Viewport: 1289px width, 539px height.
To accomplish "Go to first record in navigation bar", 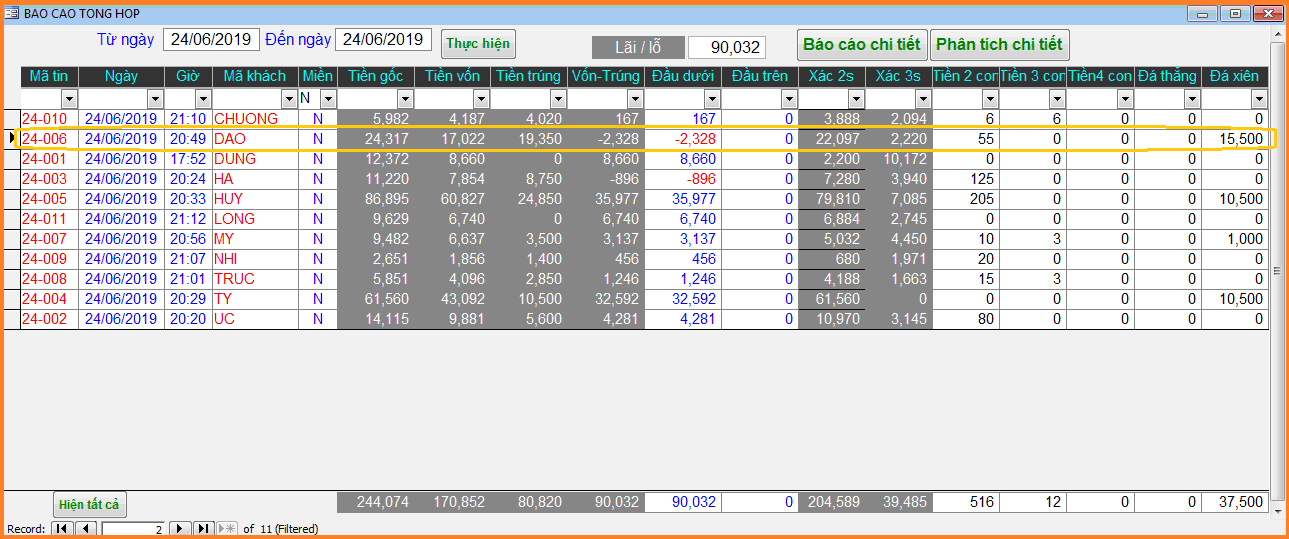I will (62, 529).
